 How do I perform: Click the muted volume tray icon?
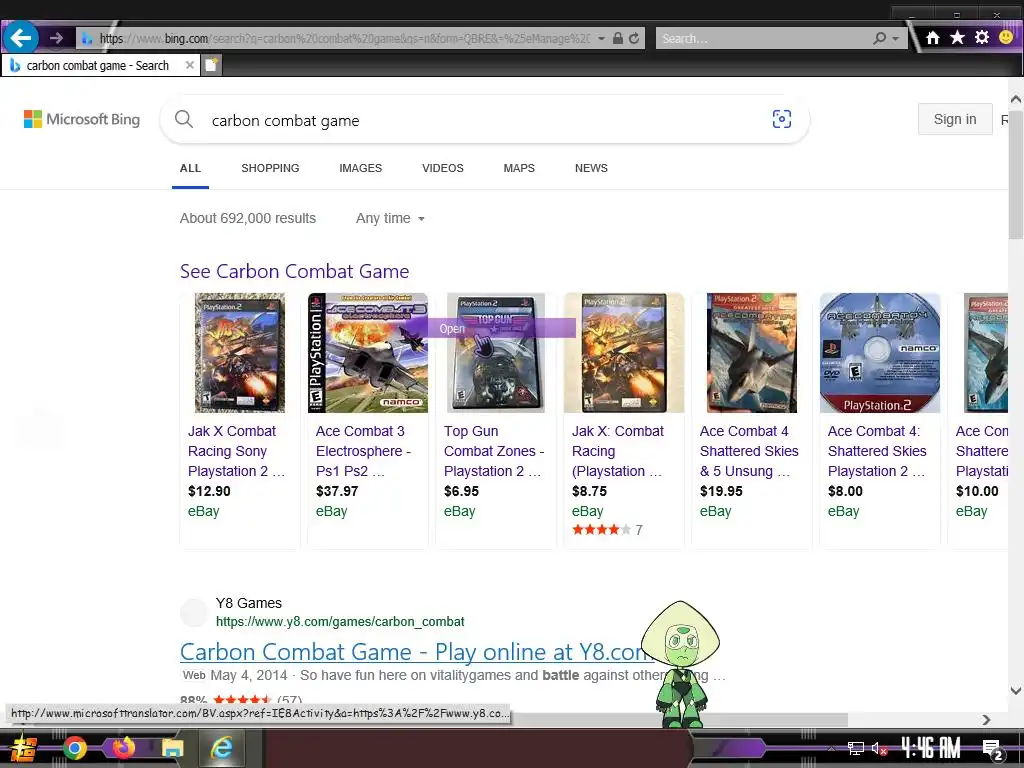[879, 748]
